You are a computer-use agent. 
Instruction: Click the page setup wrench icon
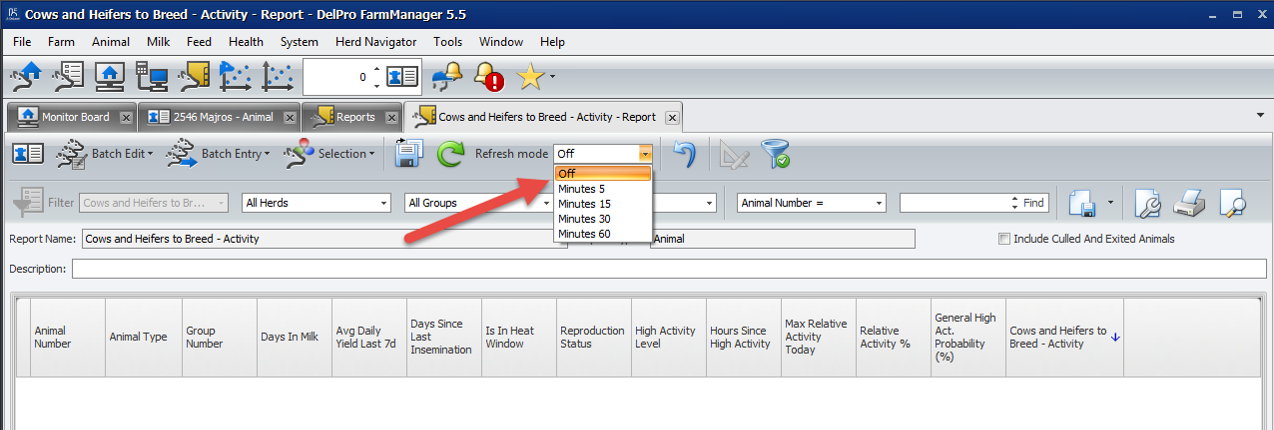click(x=1148, y=203)
